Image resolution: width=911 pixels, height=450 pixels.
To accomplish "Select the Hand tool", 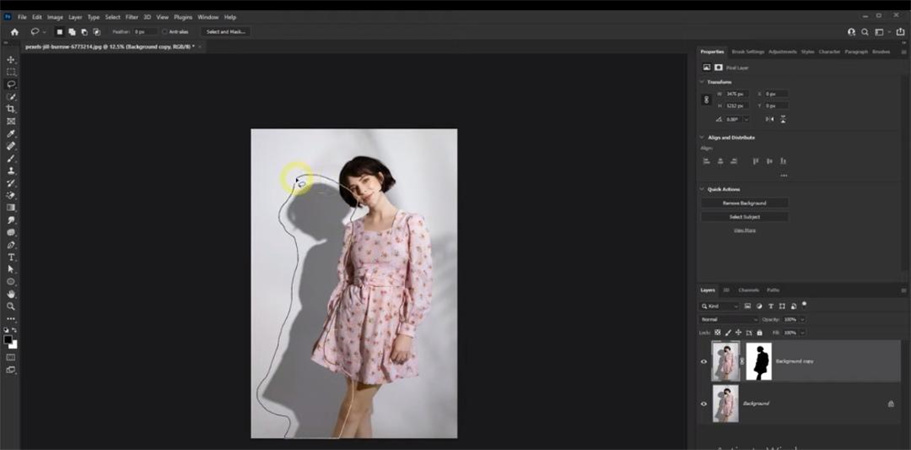I will click(x=11, y=294).
